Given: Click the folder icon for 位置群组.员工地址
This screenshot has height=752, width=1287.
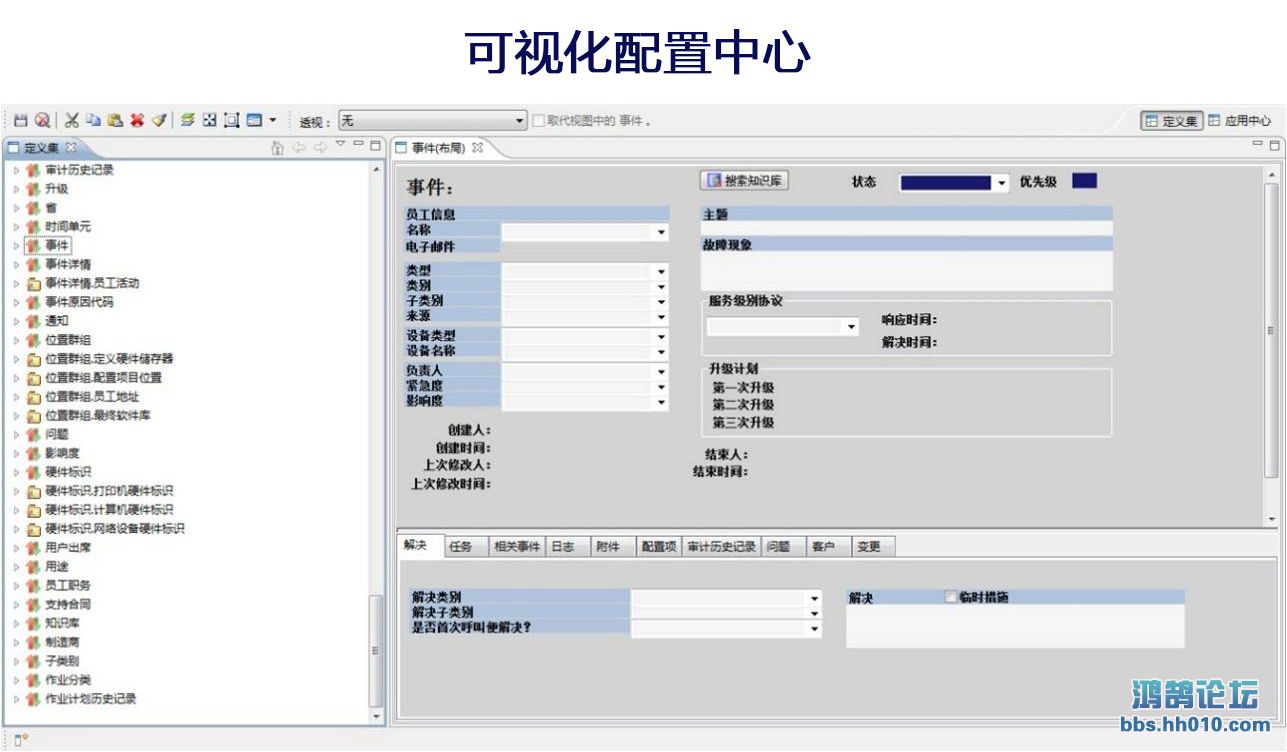Looking at the screenshot, I should [x=33, y=397].
